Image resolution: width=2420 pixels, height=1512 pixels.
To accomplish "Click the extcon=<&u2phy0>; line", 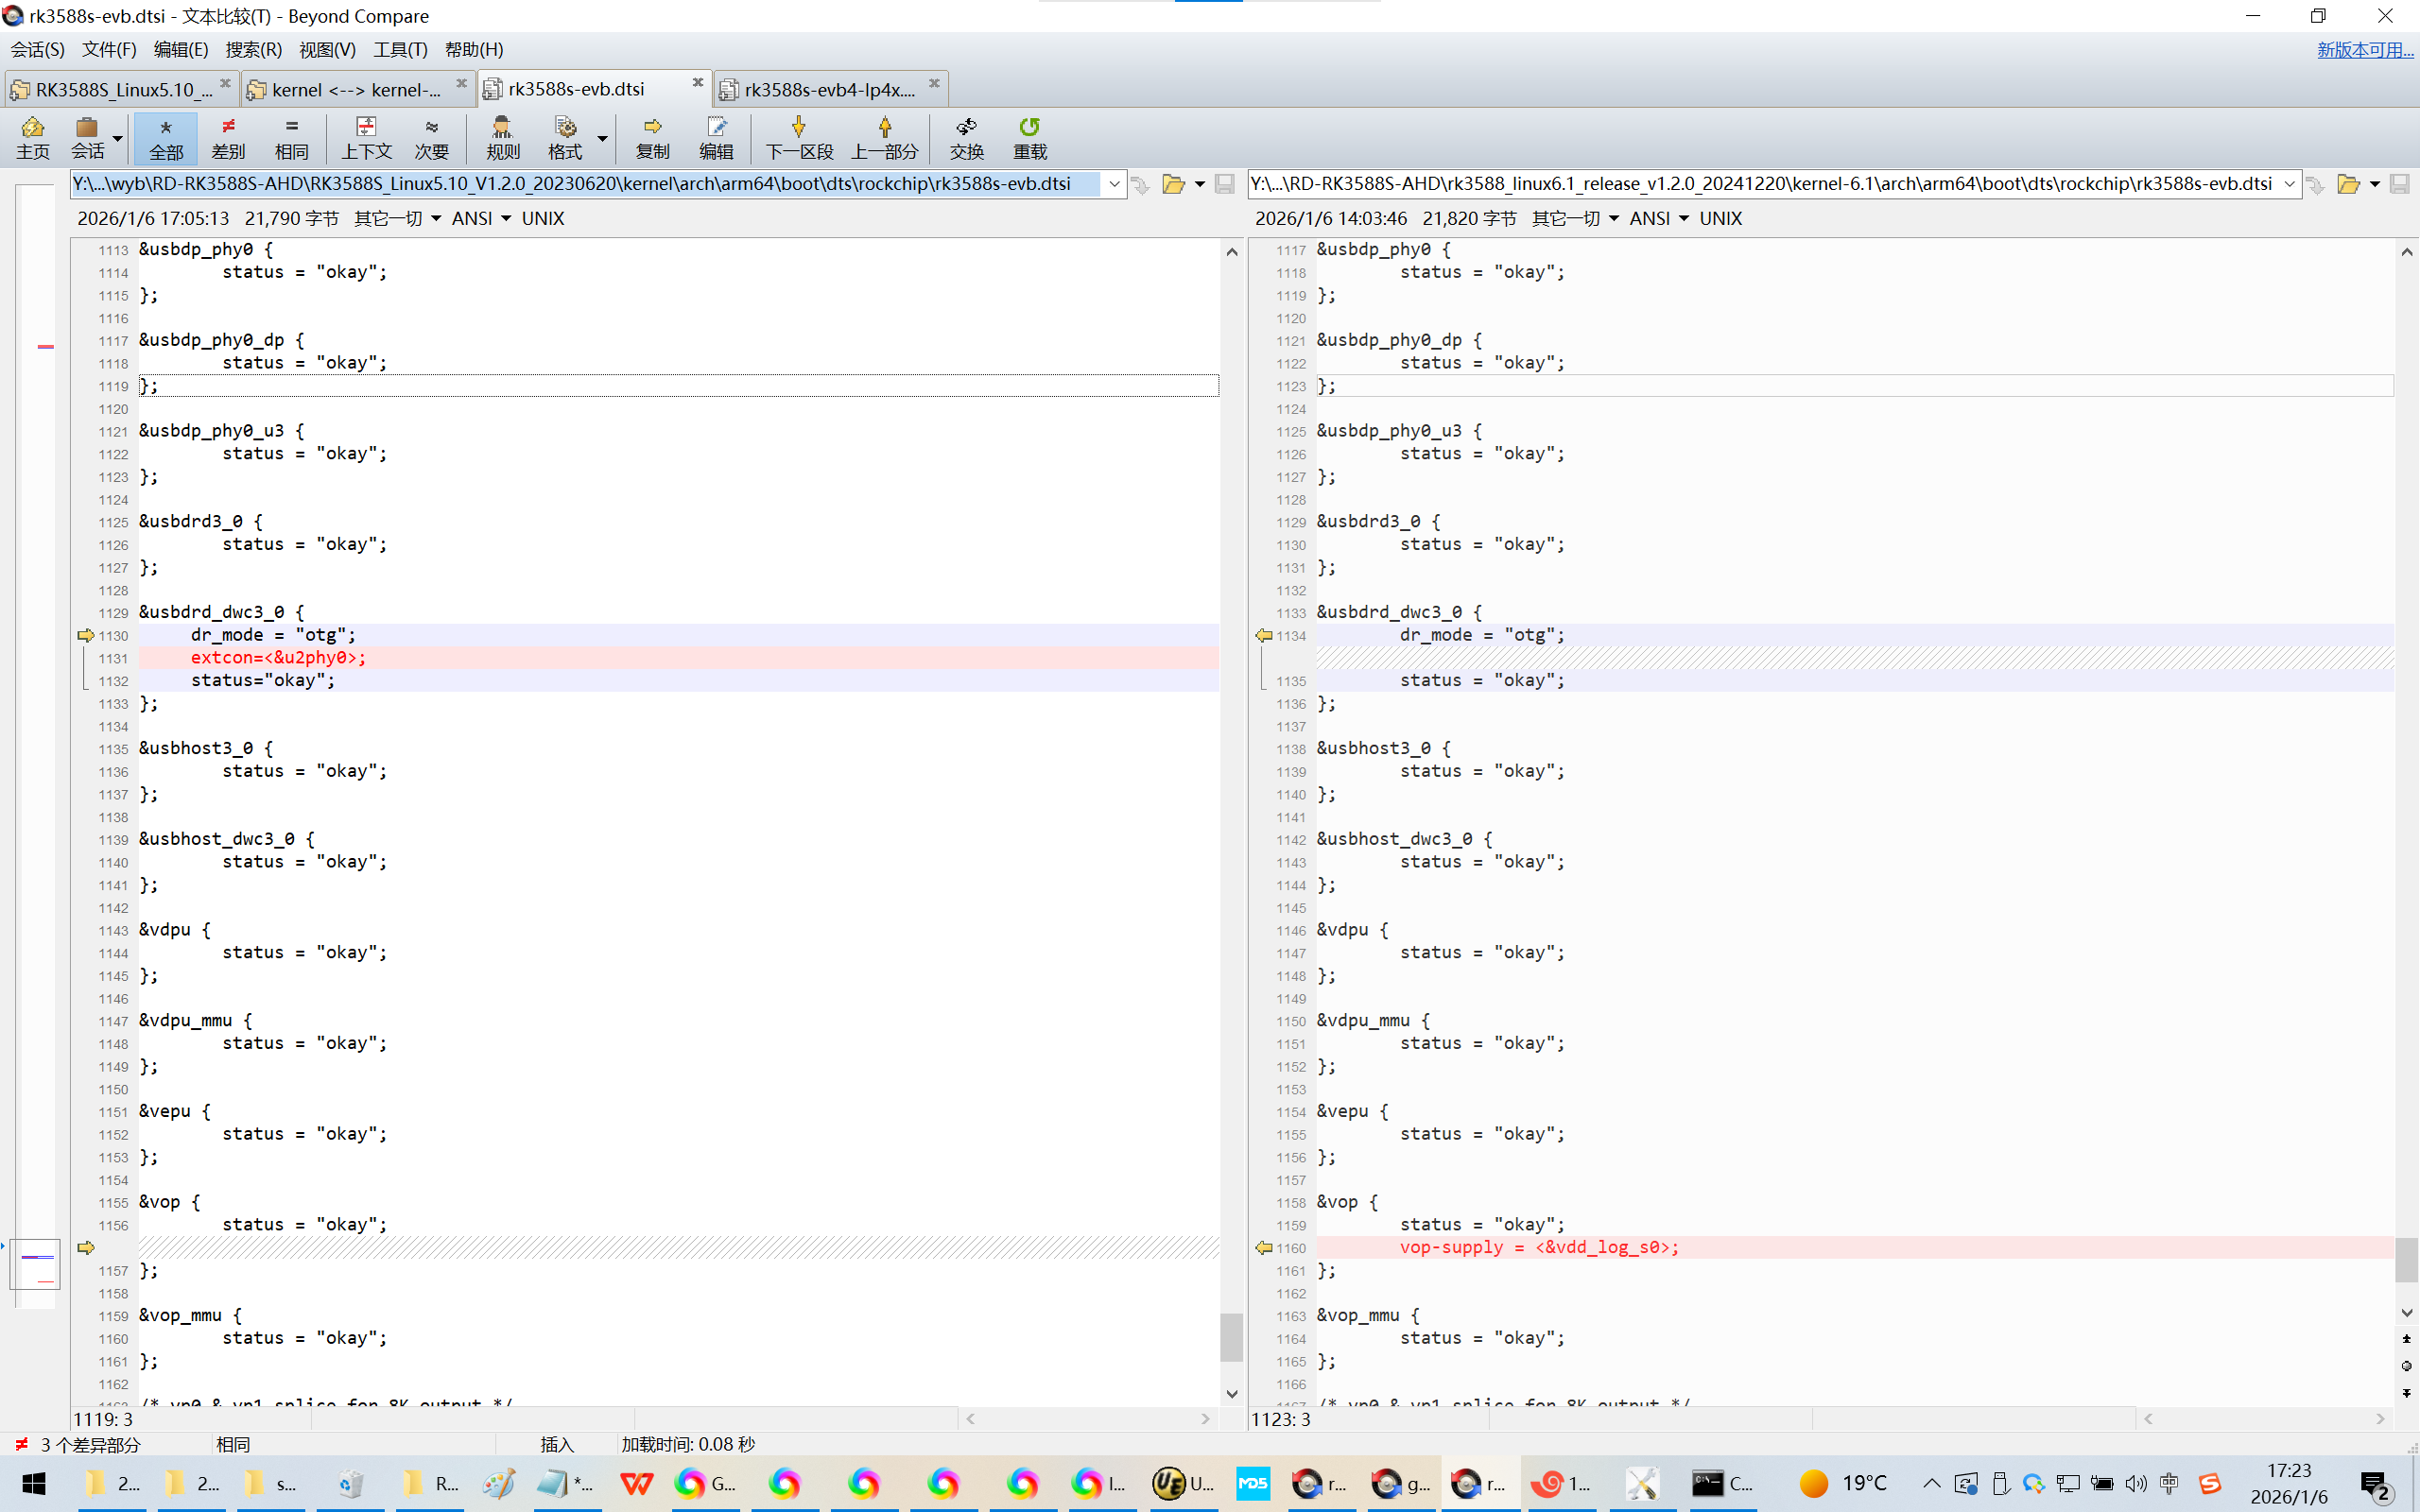I will coord(678,658).
